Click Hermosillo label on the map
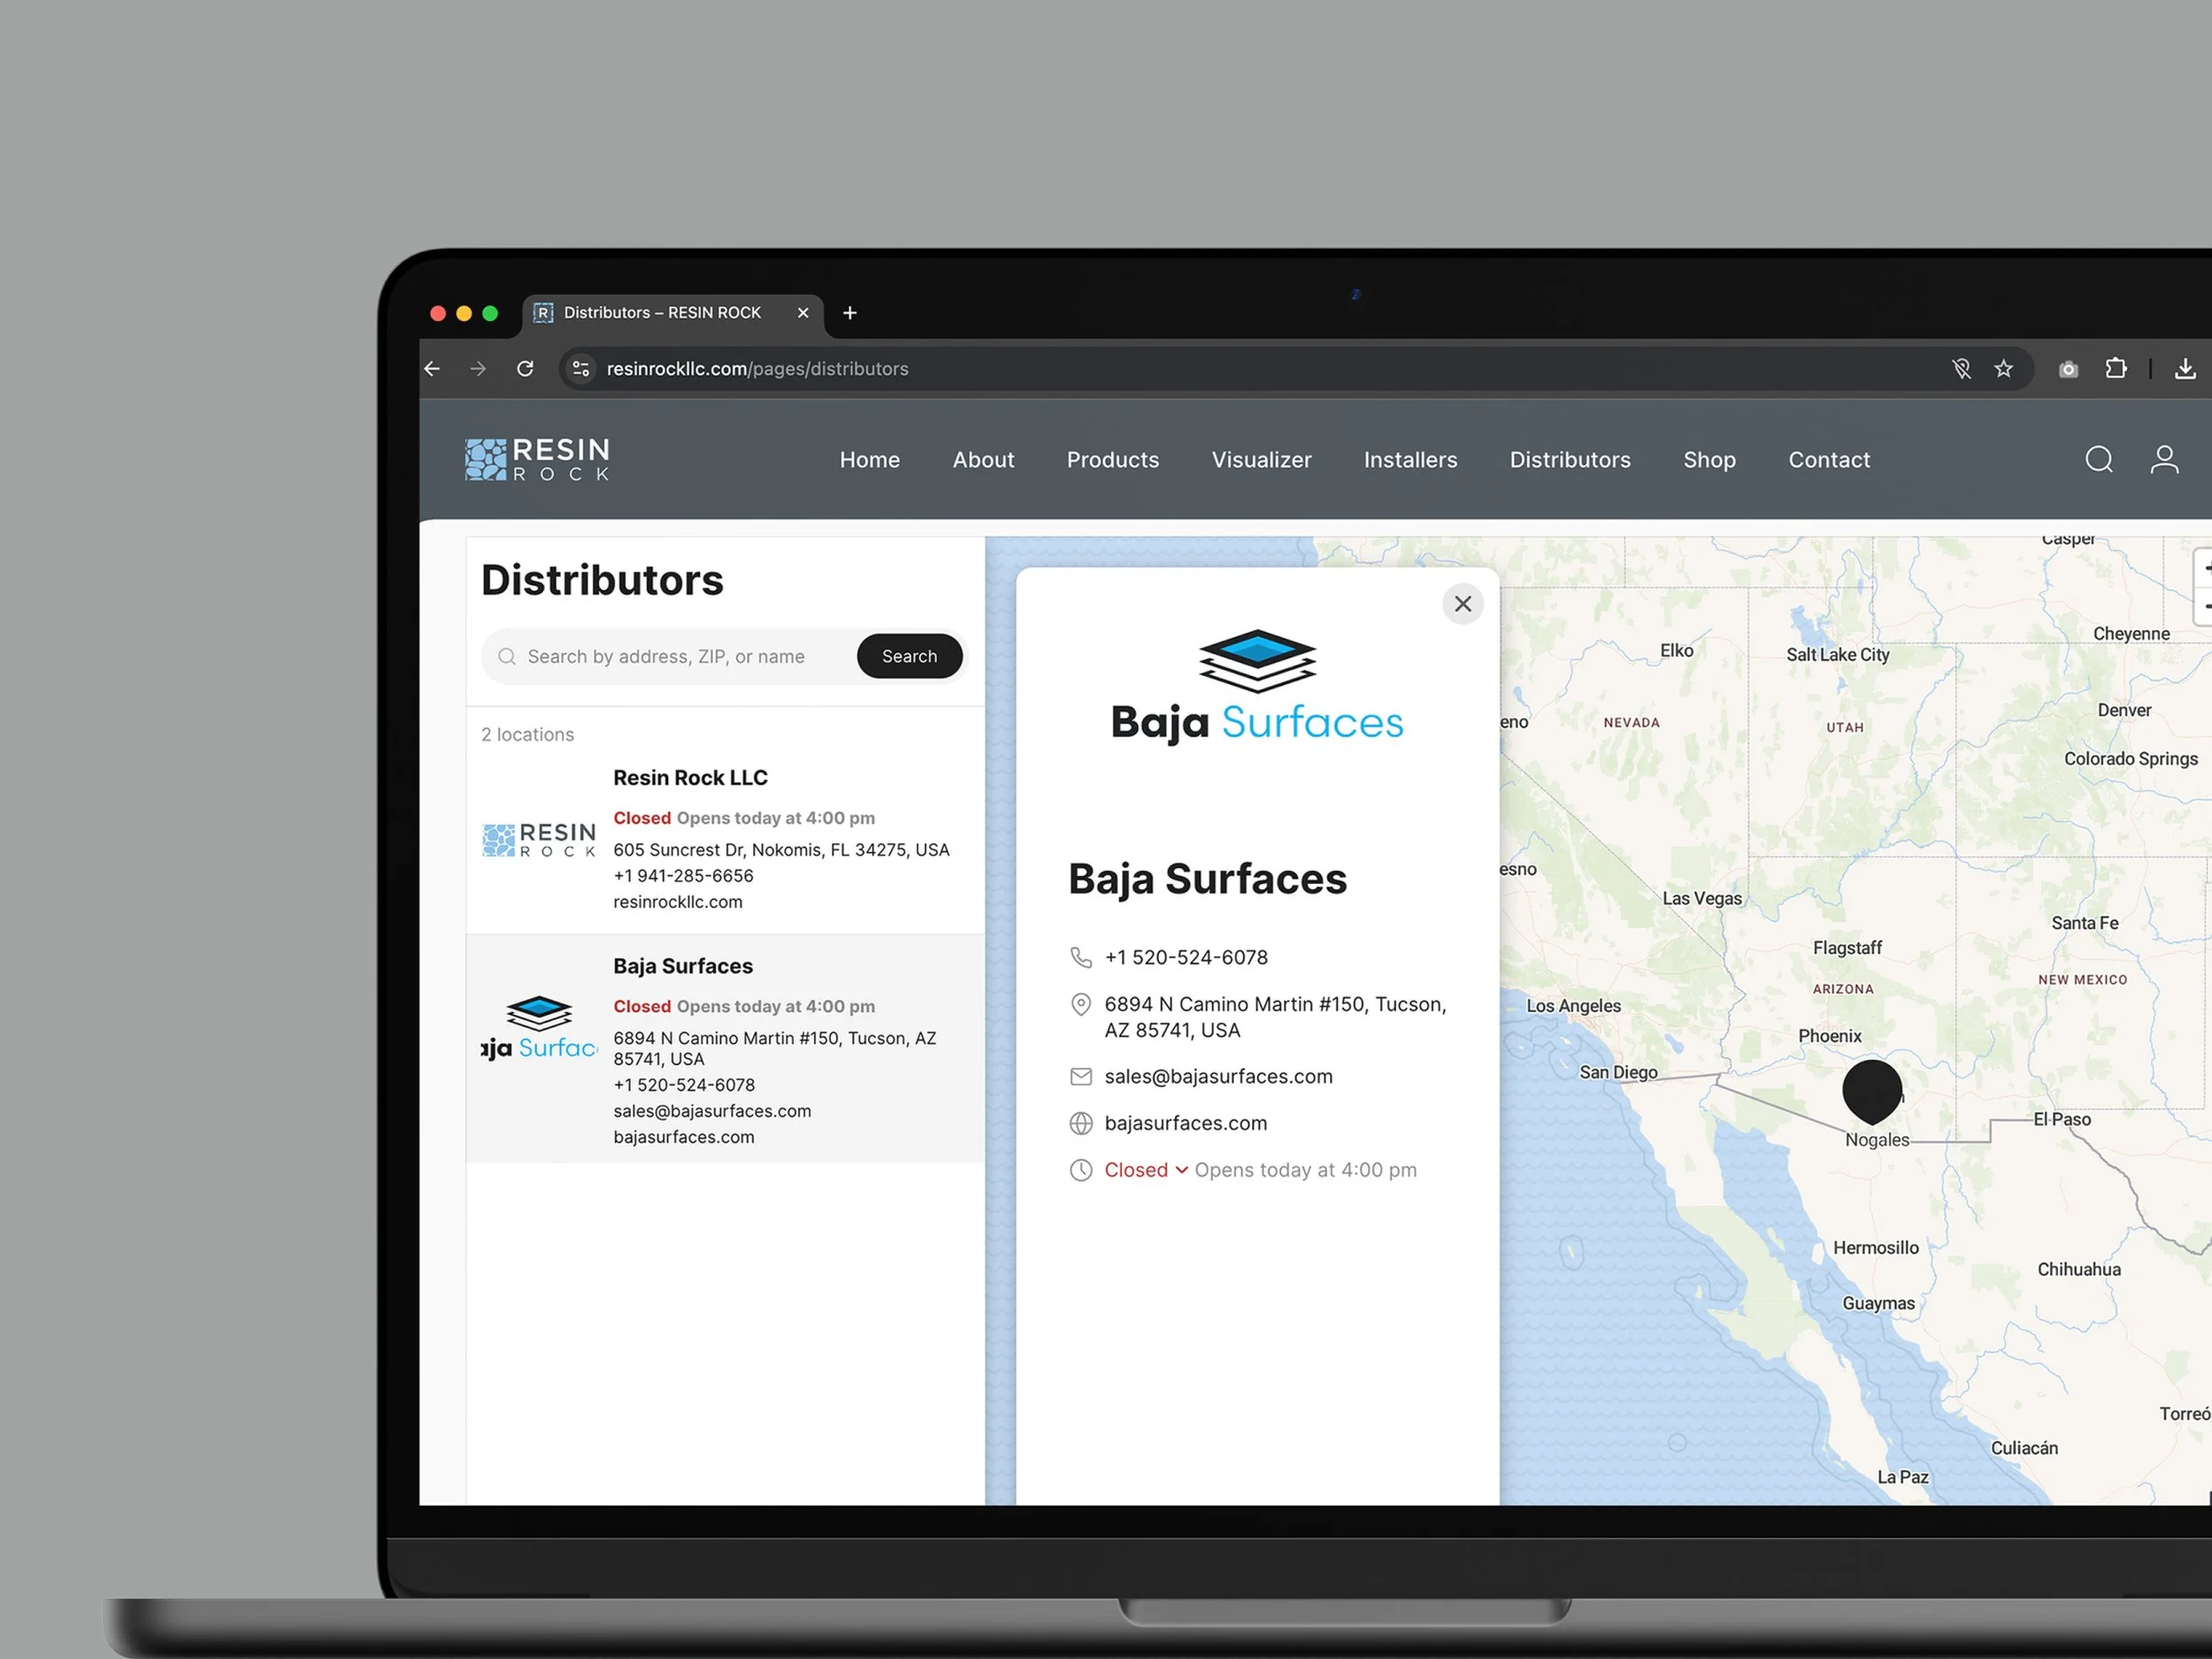The image size is (2212, 1659). 1876,1248
